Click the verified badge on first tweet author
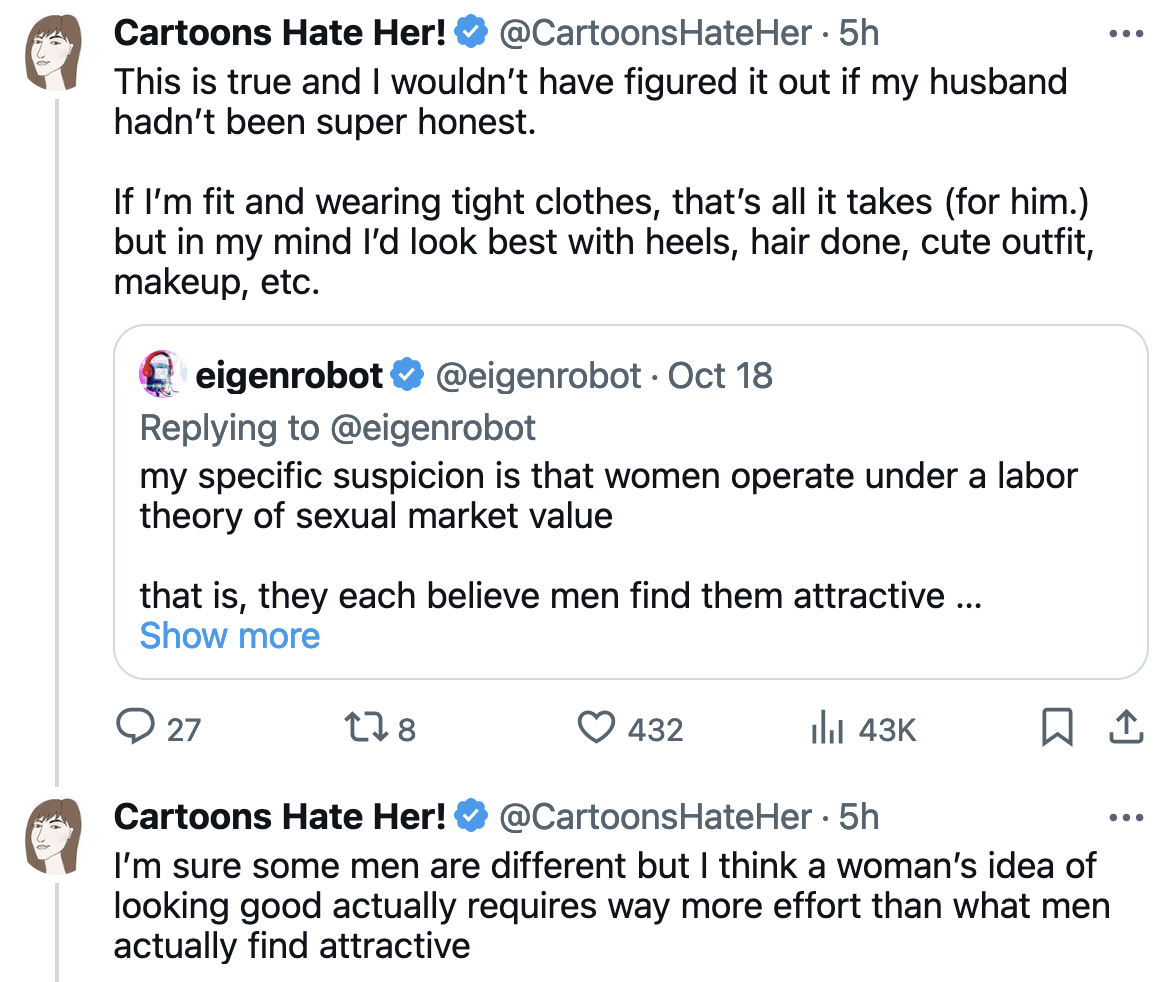Screen dimensions: 1172x982 tap(471, 34)
